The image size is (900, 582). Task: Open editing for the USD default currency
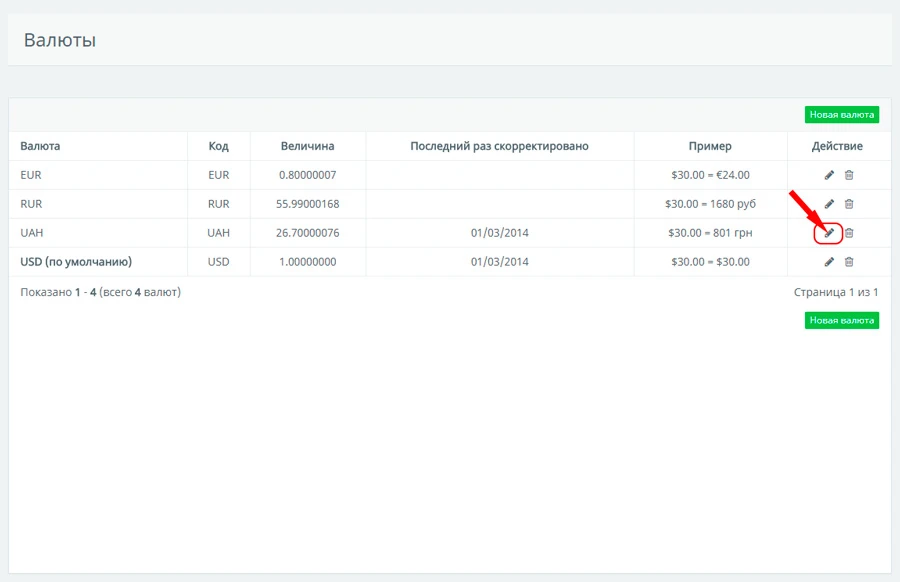829,262
